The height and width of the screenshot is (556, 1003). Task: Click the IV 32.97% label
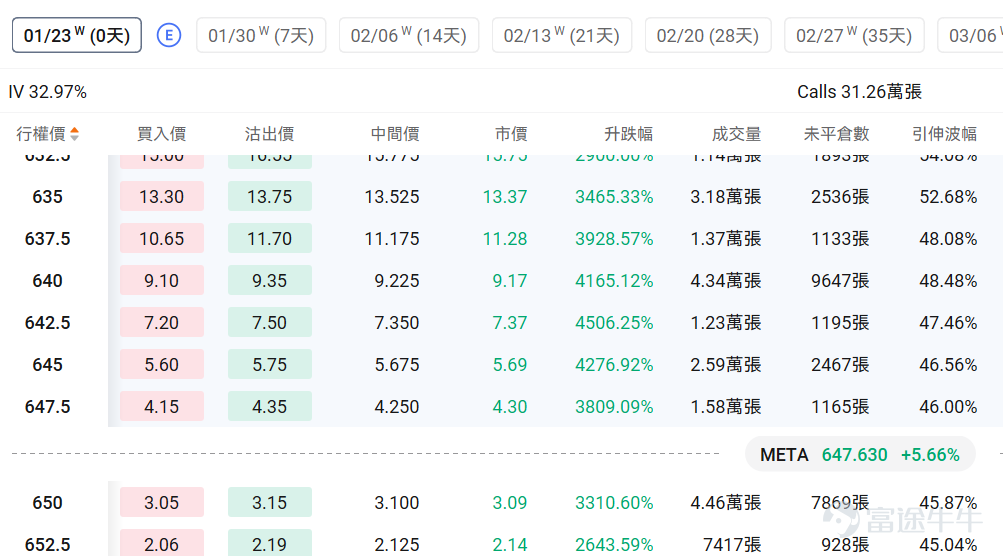tap(47, 92)
